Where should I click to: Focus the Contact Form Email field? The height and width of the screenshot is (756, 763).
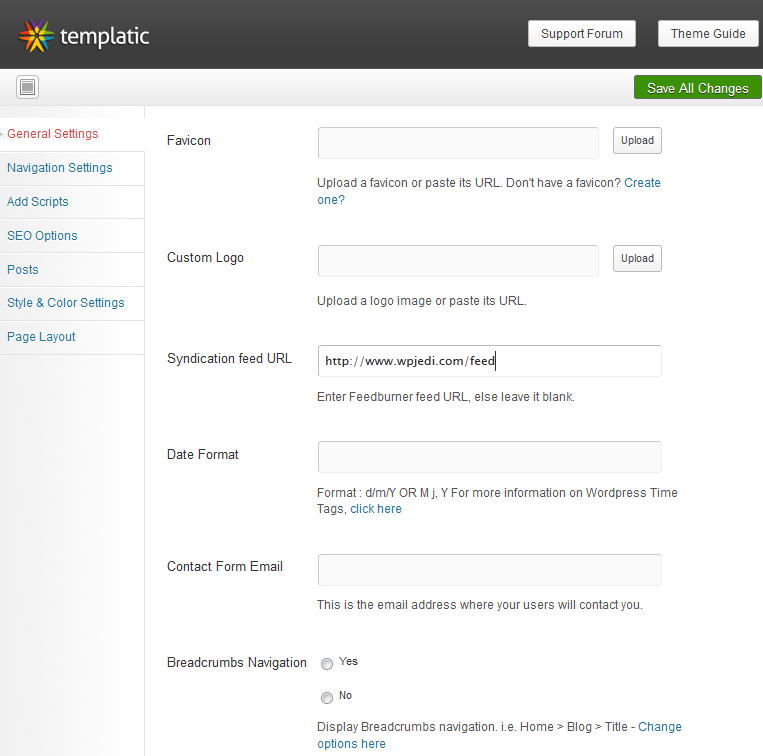pos(490,570)
